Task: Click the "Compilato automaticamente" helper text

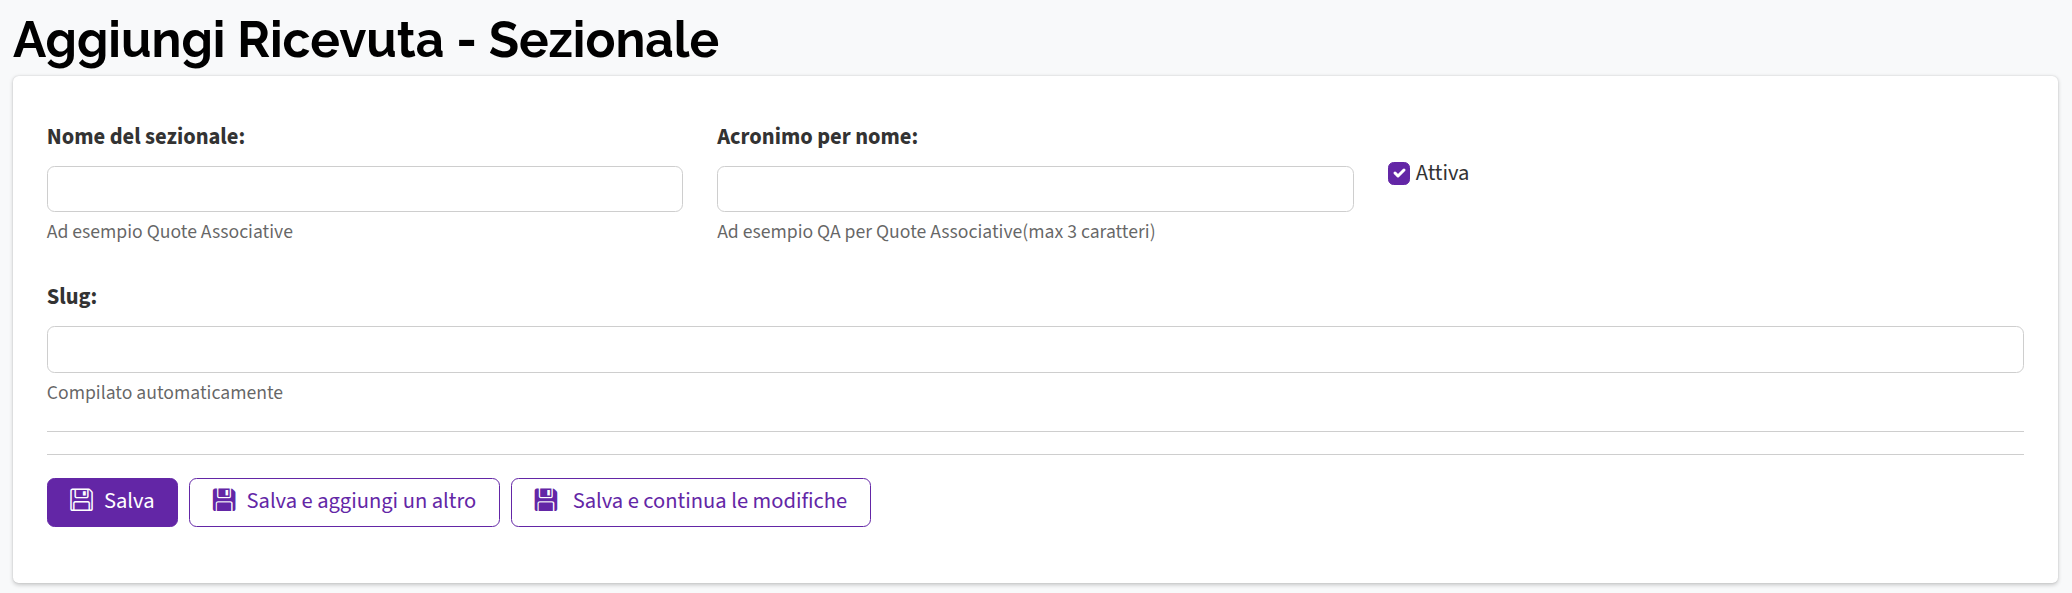Action: (164, 392)
